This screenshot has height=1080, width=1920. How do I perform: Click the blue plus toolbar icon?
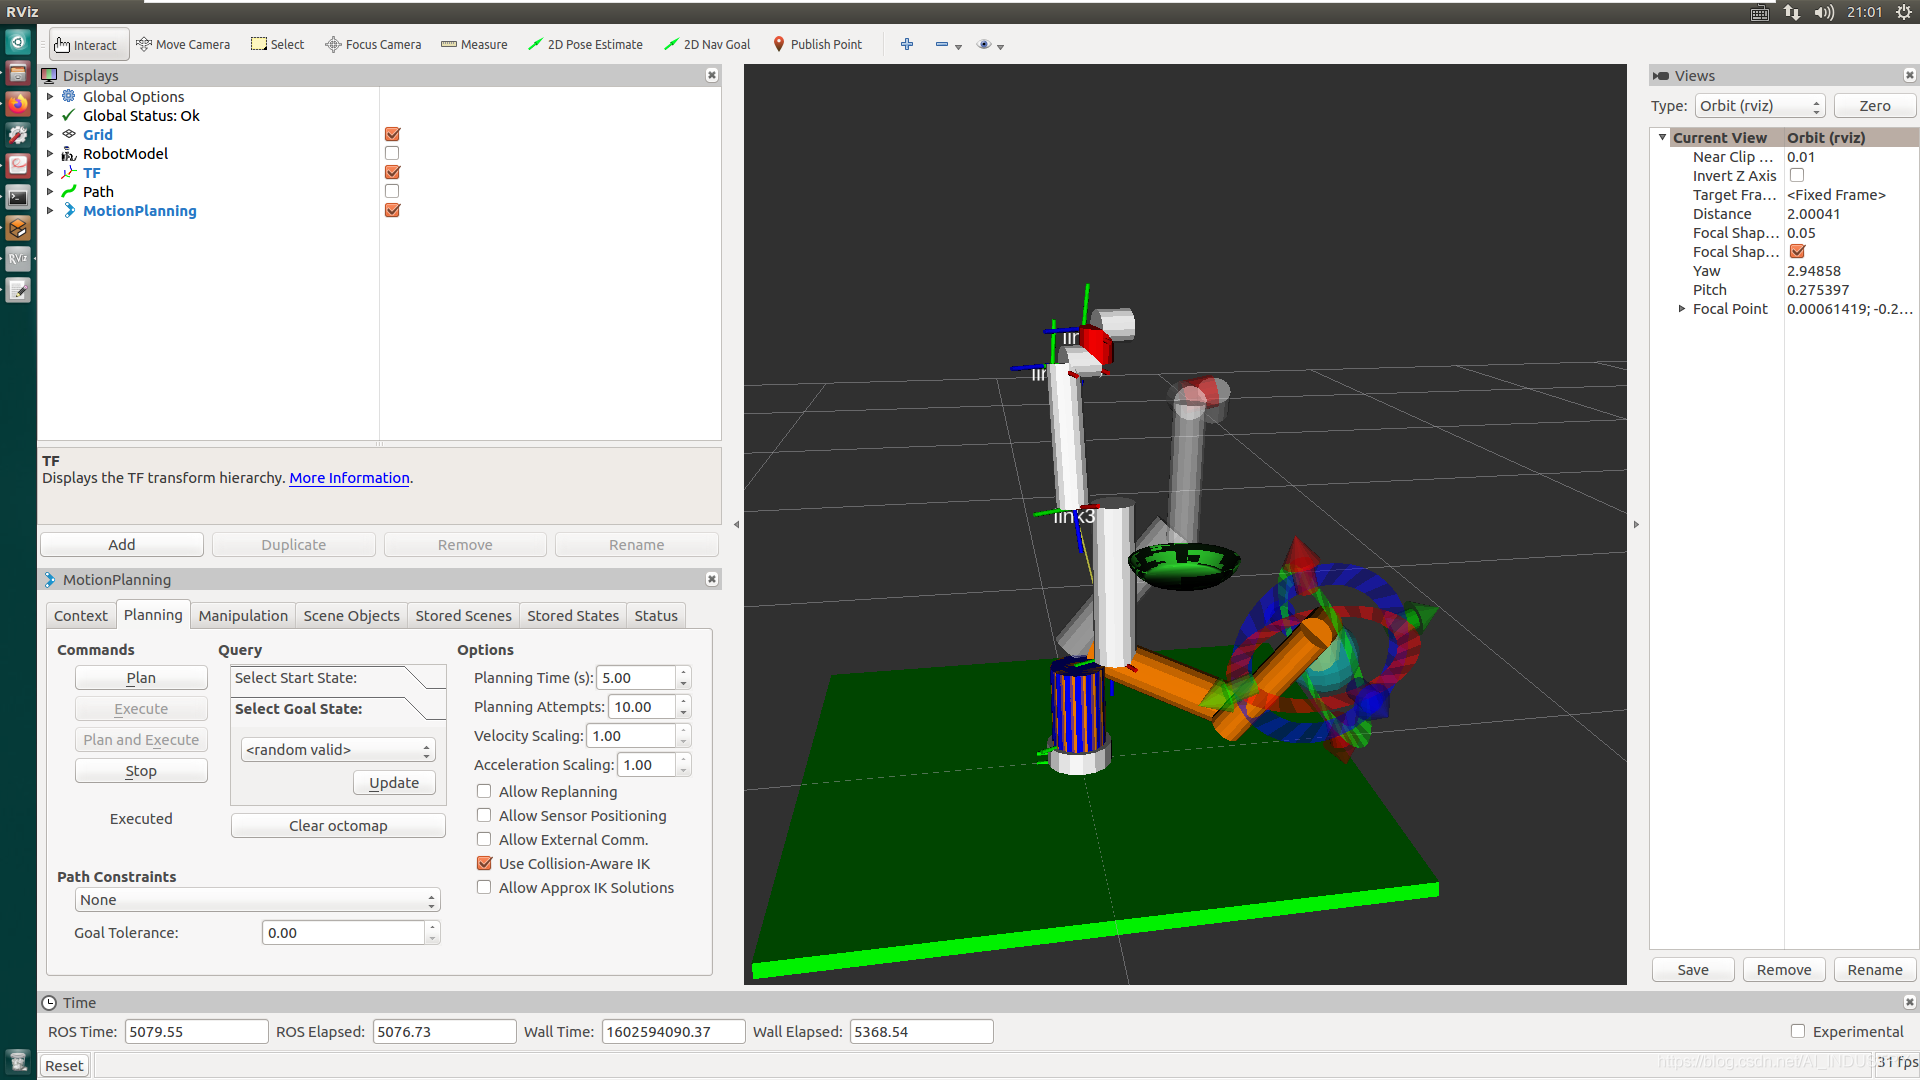click(x=907, y=44)
